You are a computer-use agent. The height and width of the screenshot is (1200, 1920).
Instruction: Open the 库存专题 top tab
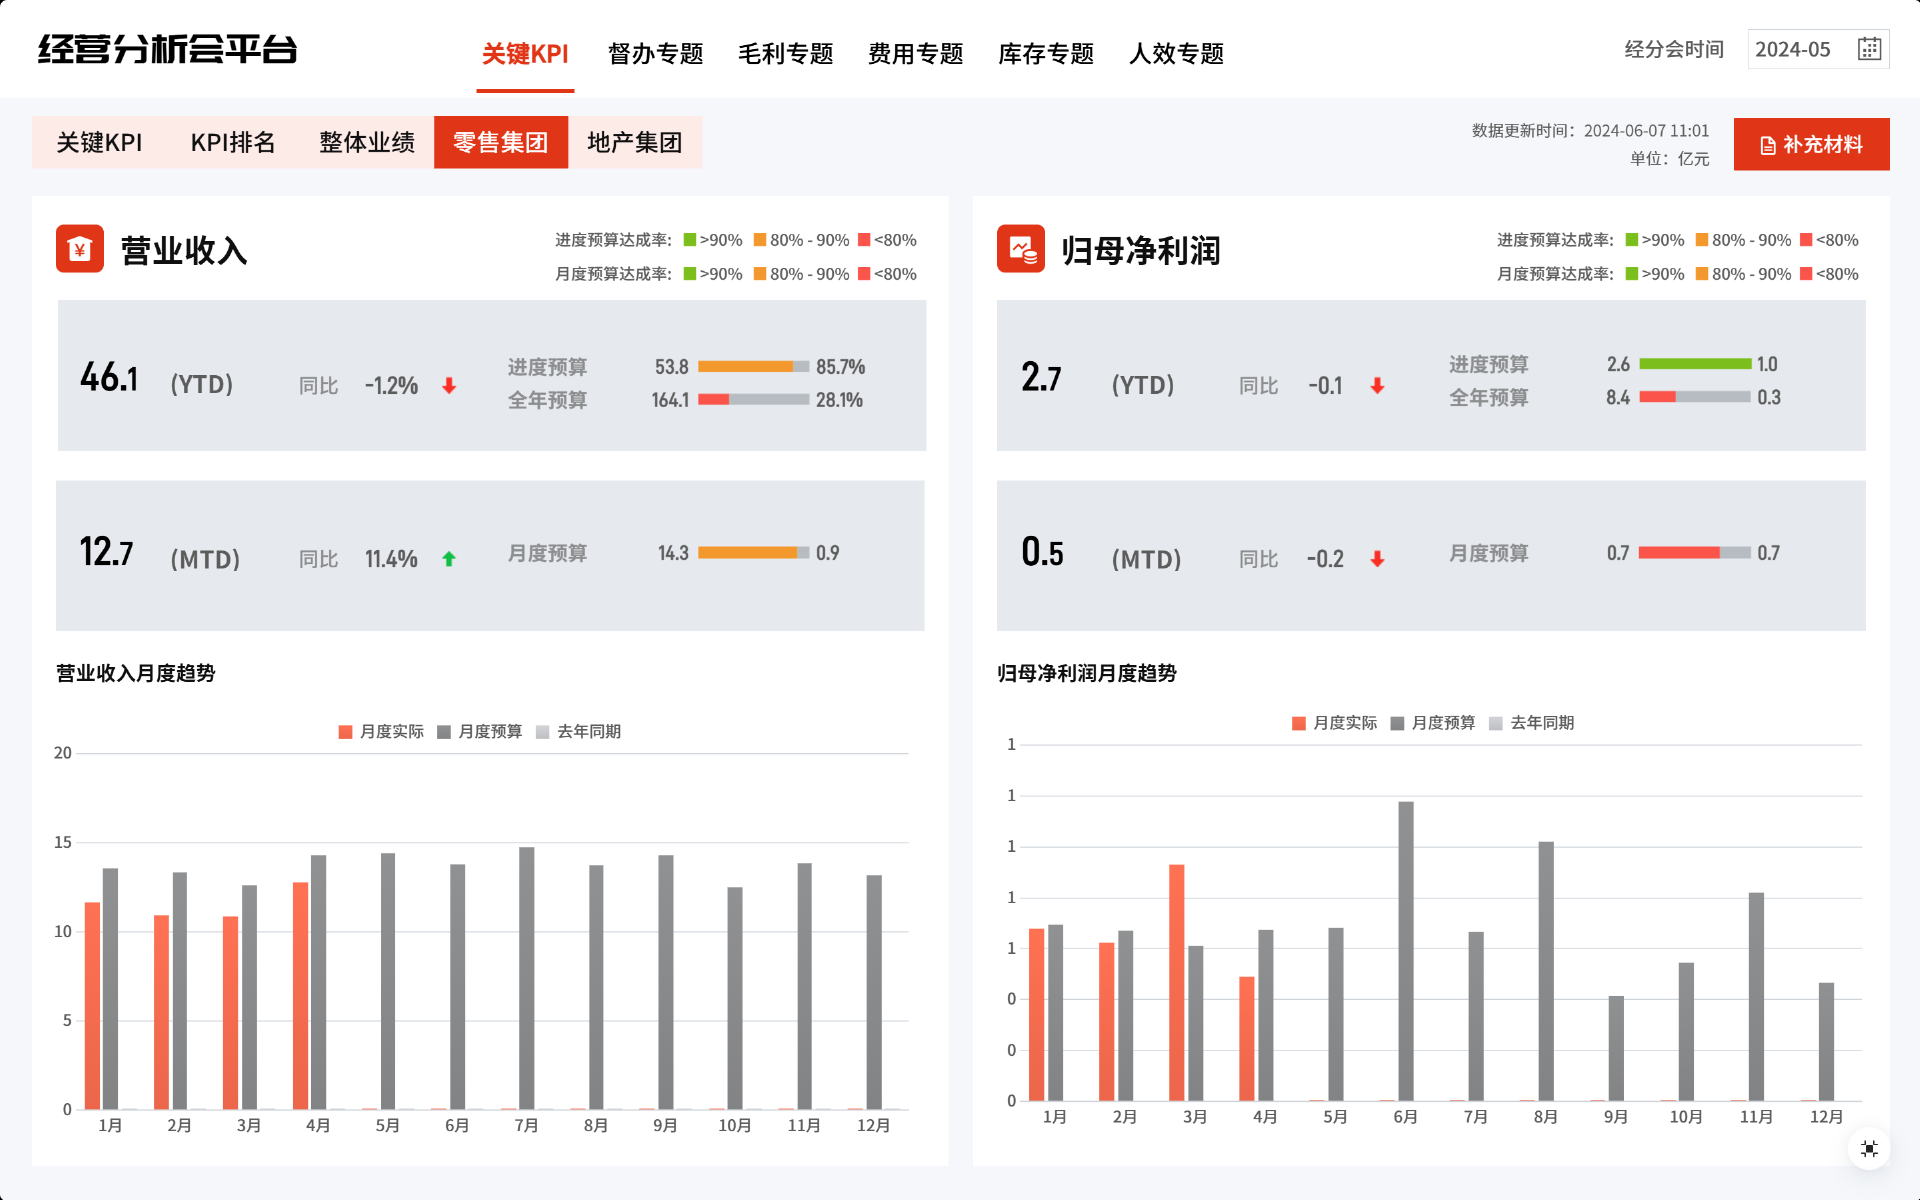click(1045, 54)
